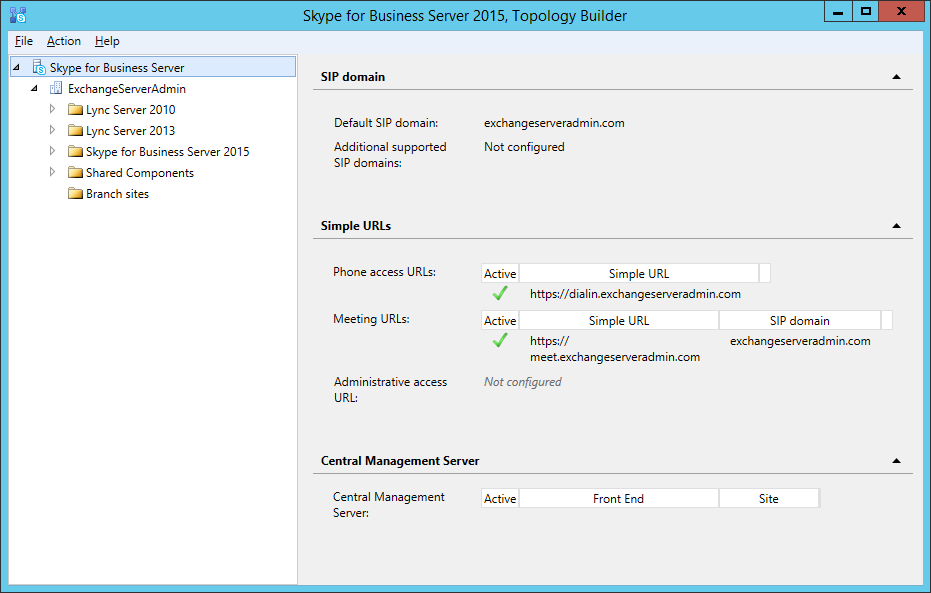Click the Active column header for Phone access URLs

(500, 273)
